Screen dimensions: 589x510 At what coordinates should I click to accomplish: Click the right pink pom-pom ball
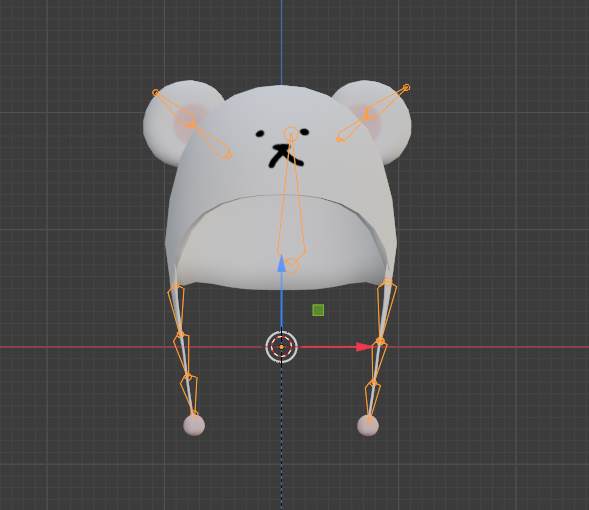click(x=368, y=426)
